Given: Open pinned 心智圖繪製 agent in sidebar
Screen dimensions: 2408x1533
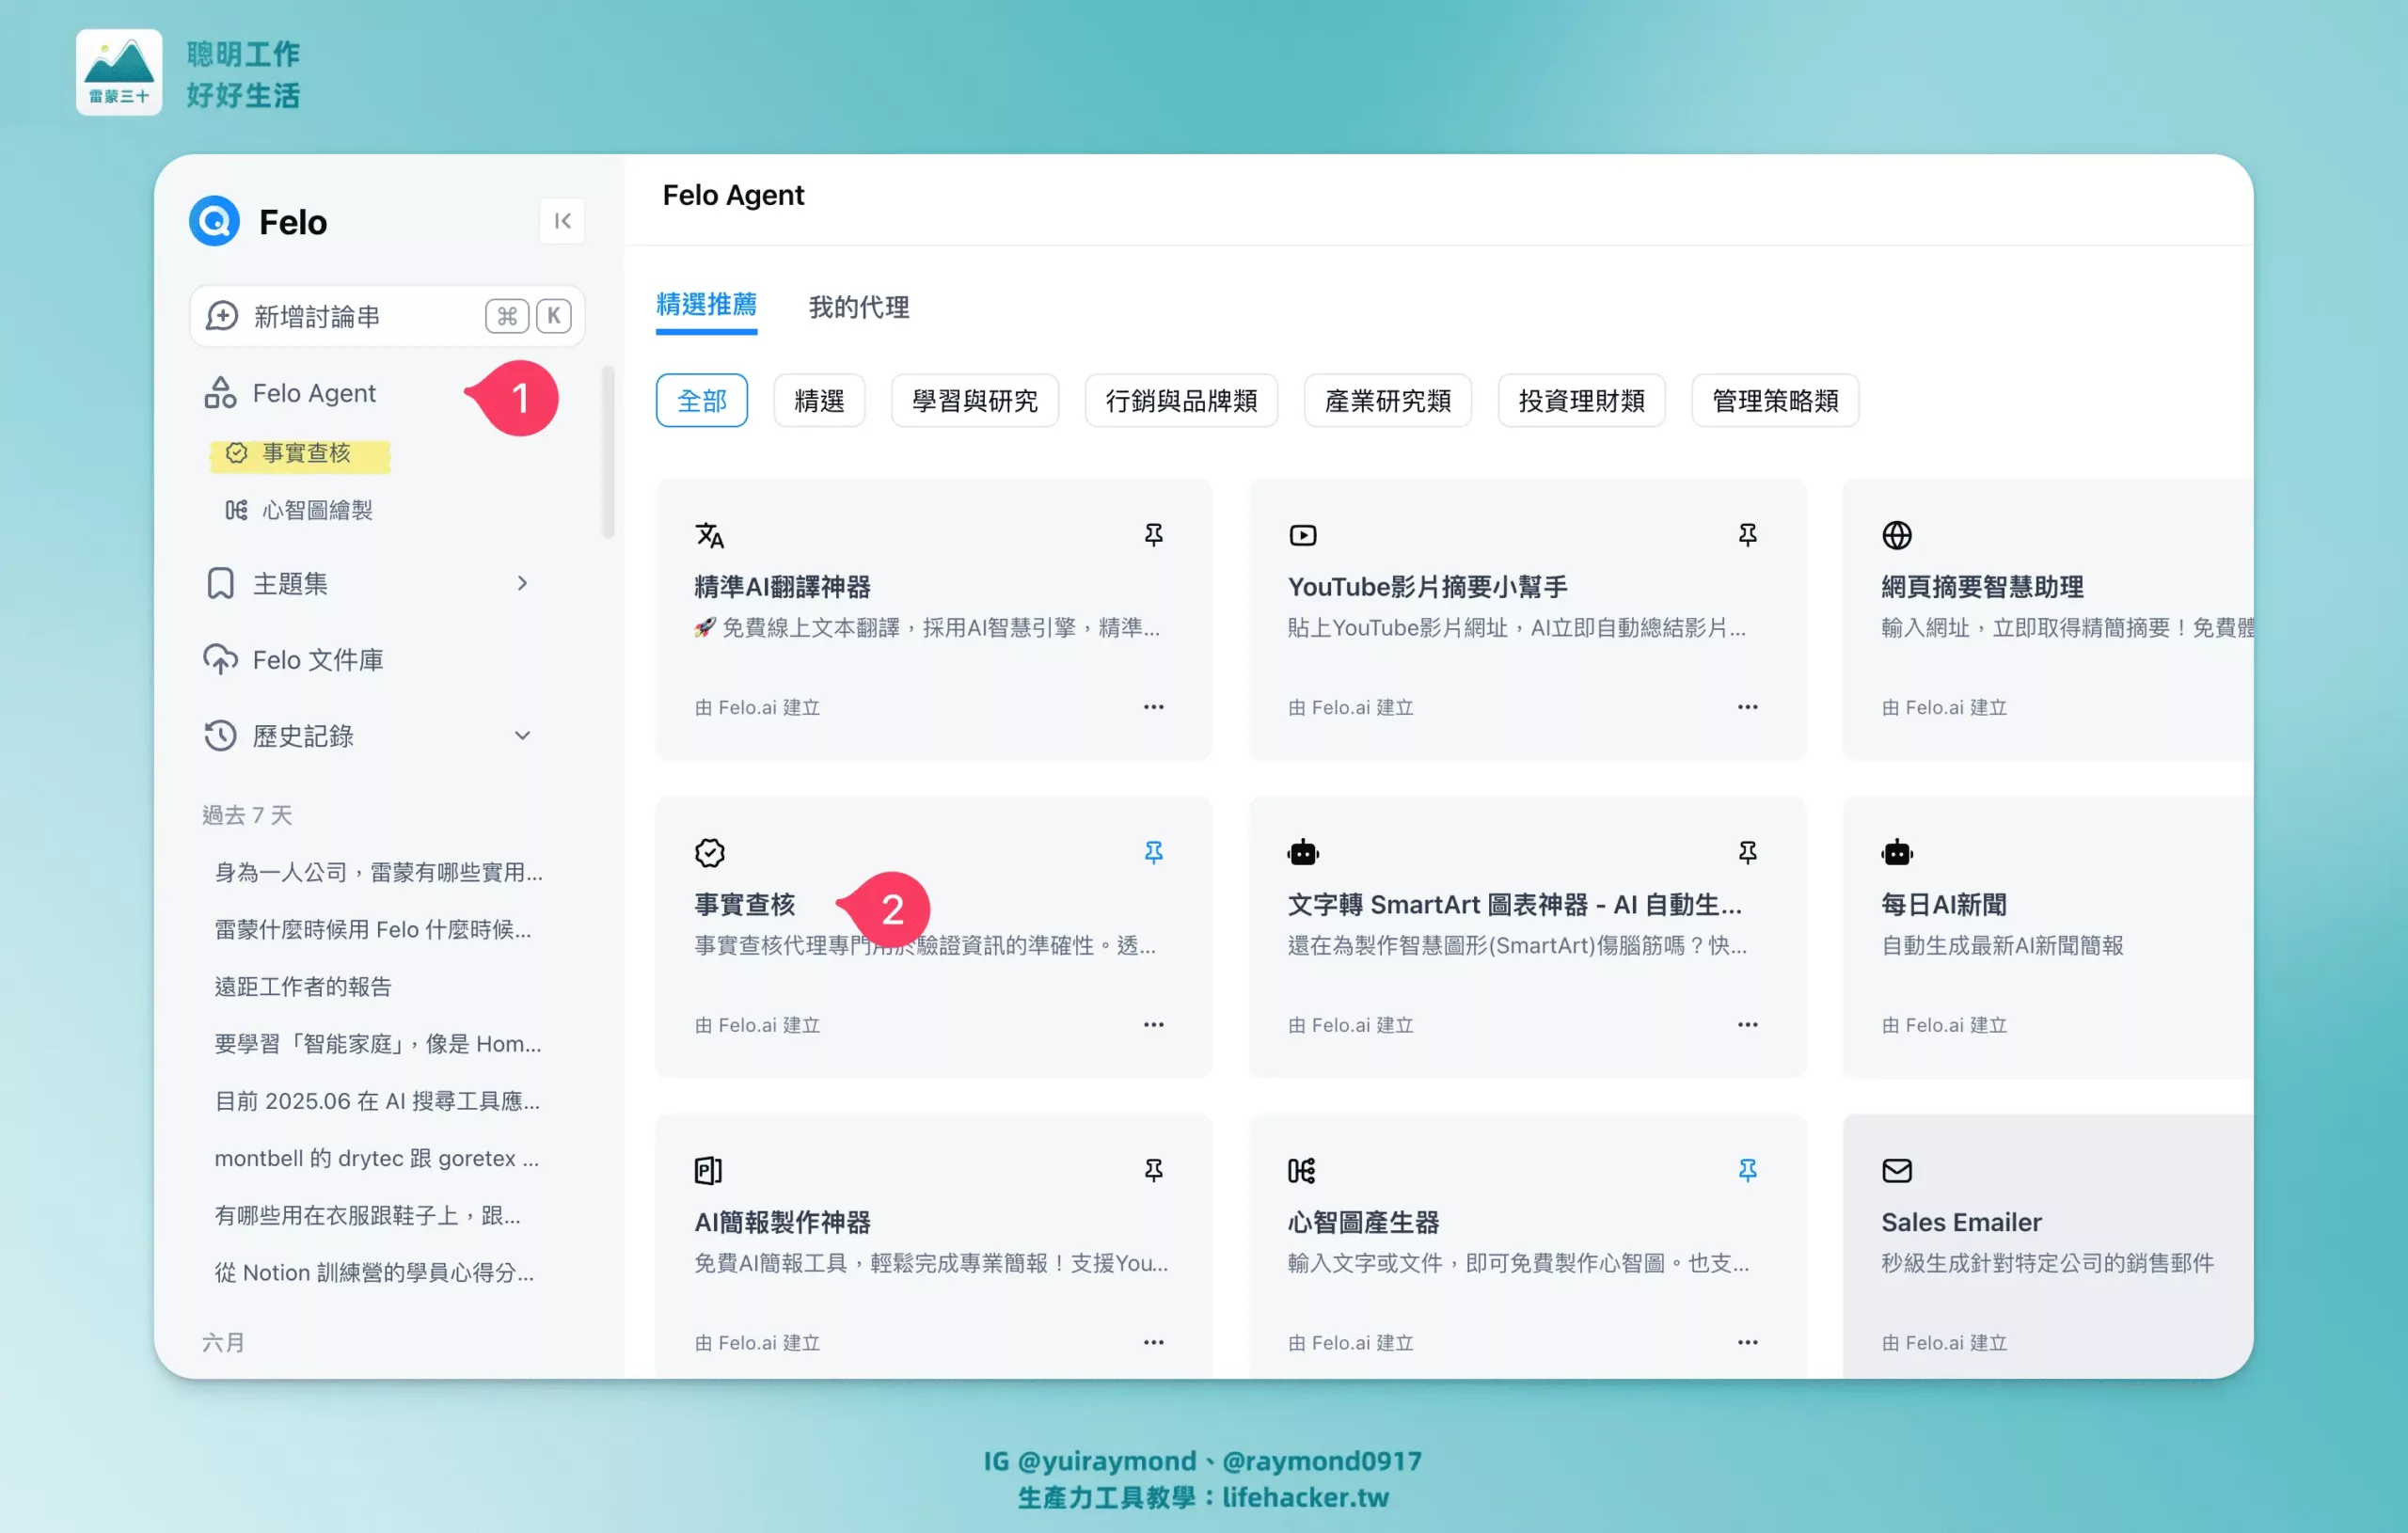Looking at the screenshot, I should click(299, 510).
